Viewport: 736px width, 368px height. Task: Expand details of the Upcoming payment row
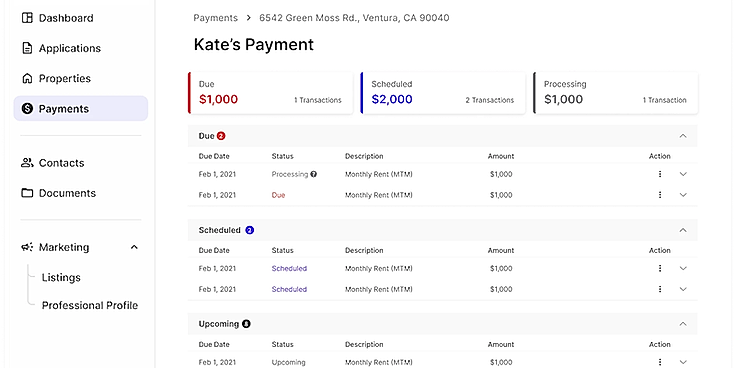pos(683,362)
